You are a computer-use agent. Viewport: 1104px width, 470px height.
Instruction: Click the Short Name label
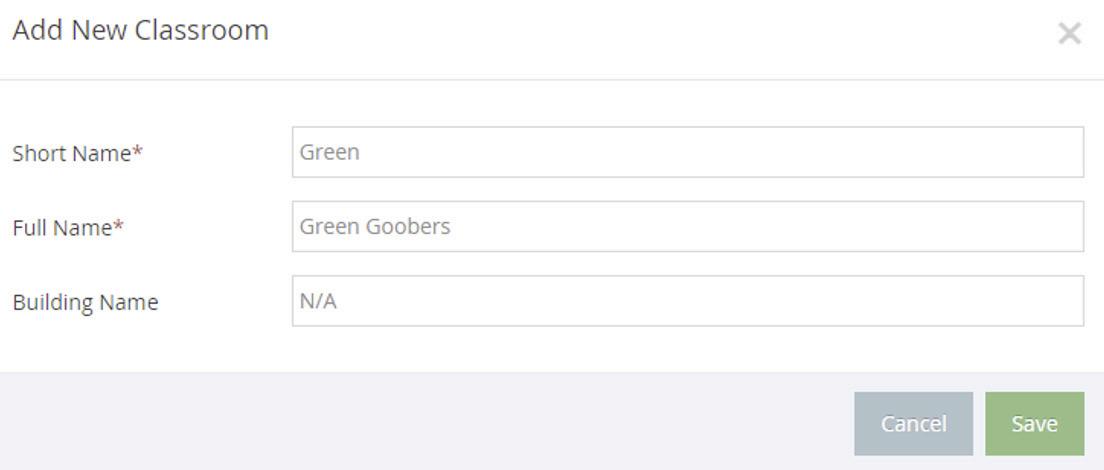pos(72,153)
